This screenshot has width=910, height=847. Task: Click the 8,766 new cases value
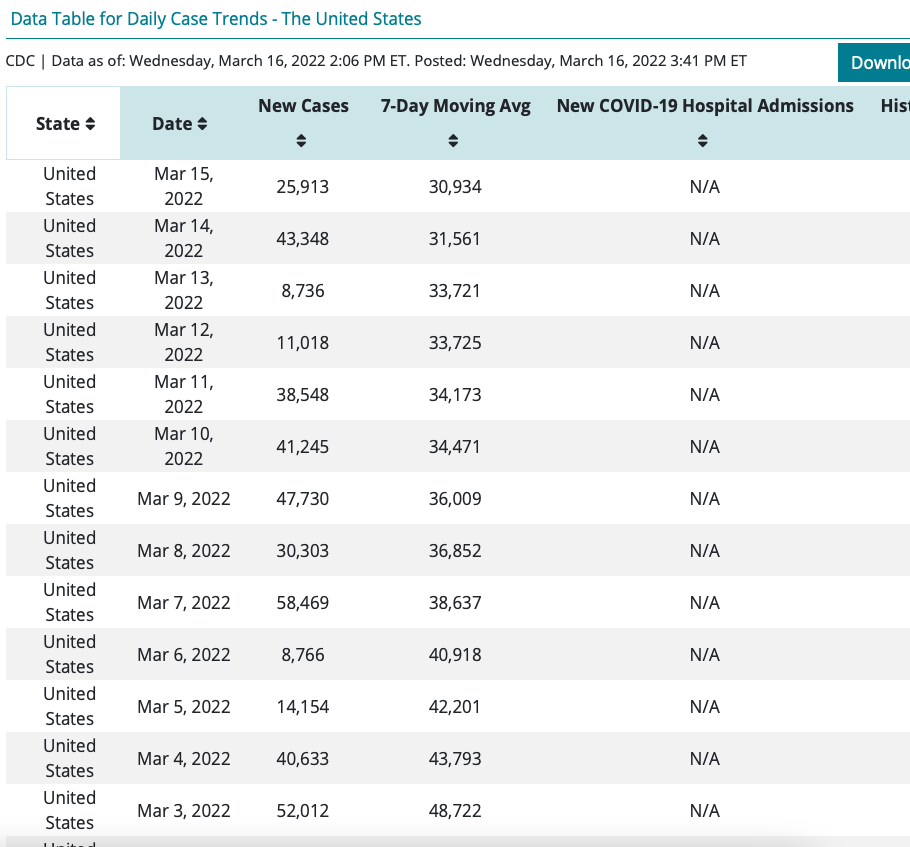[303, 655]
